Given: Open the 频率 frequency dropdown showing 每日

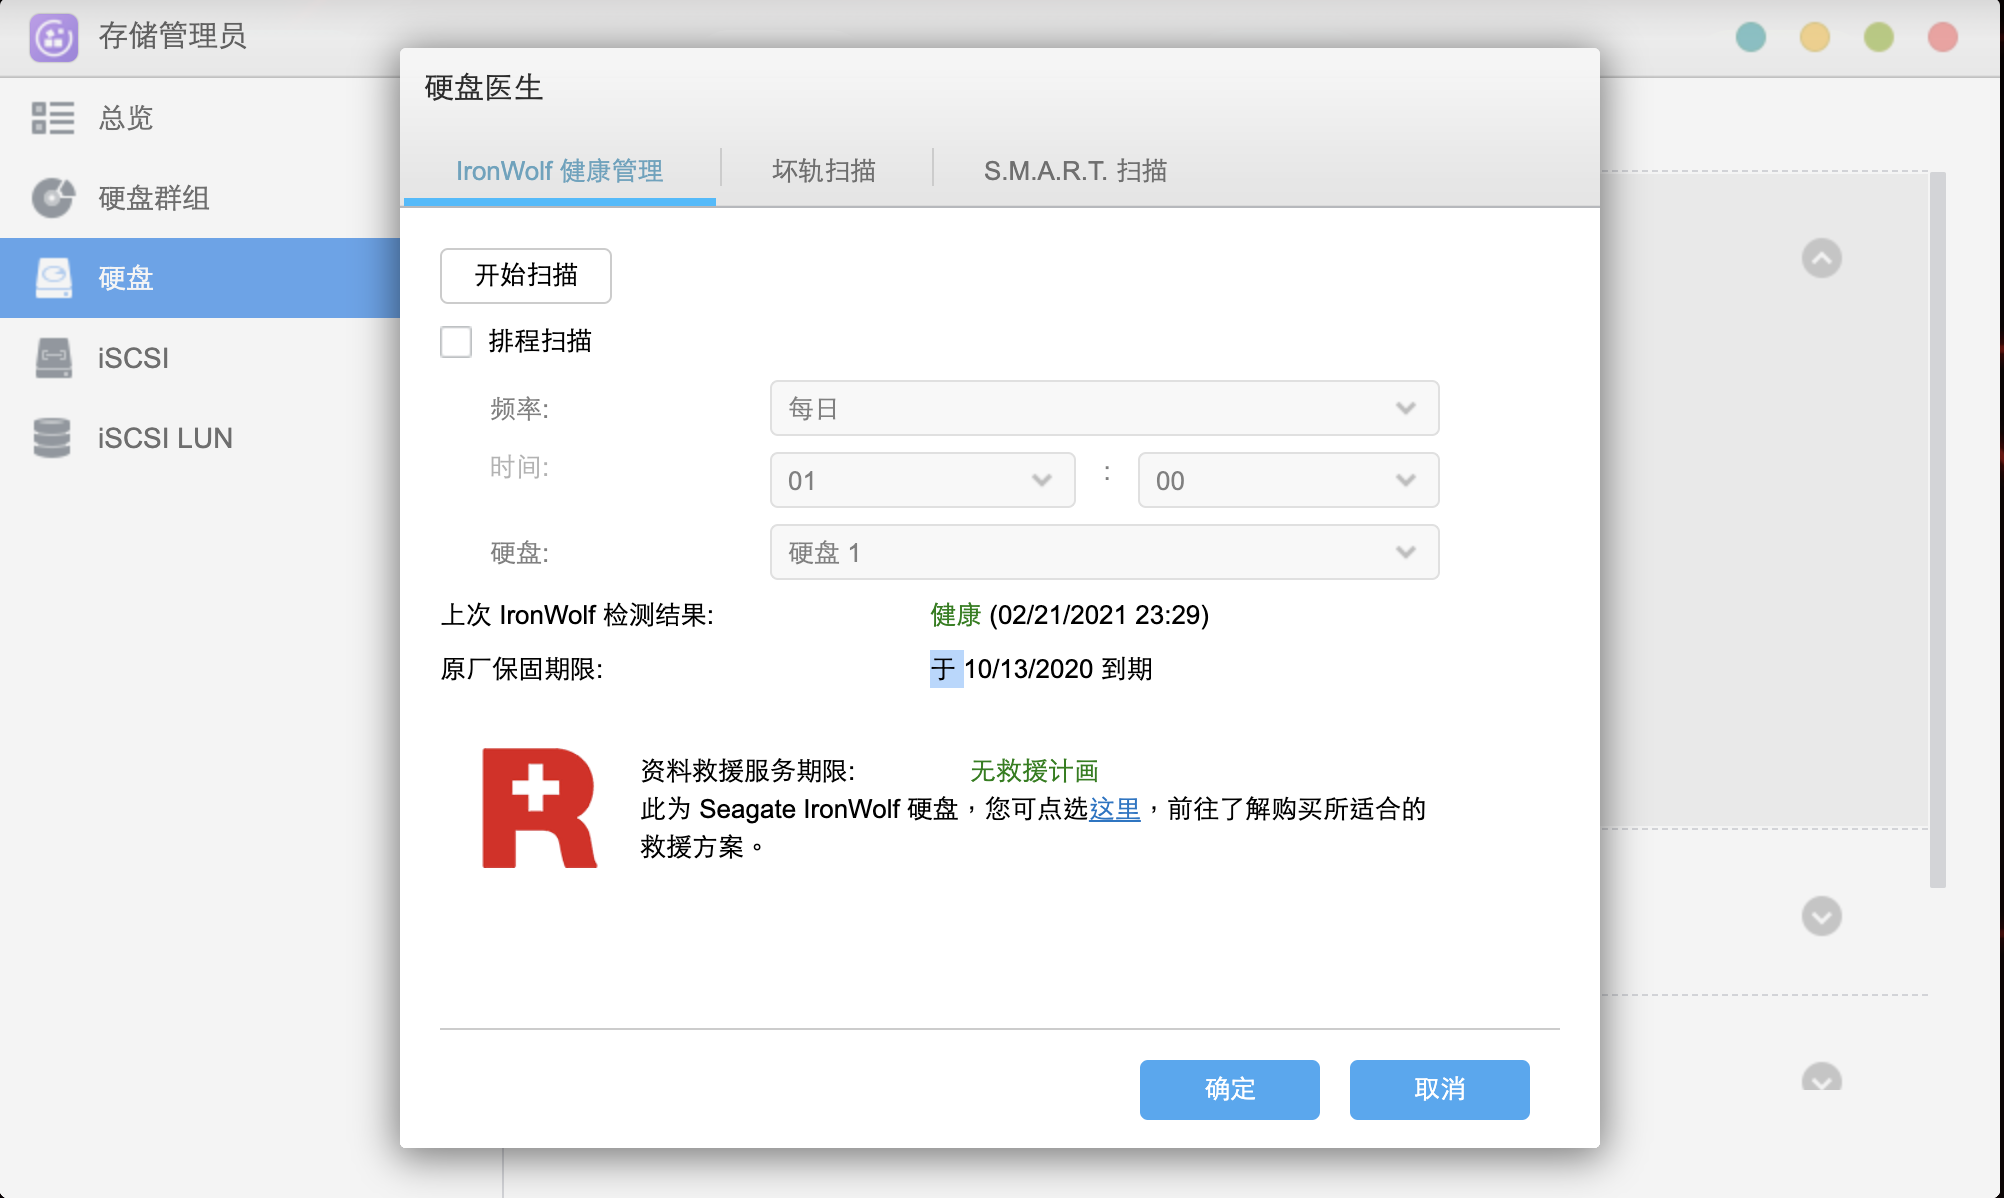Looking at the screenshot, I should click(x=1104, y=408).
